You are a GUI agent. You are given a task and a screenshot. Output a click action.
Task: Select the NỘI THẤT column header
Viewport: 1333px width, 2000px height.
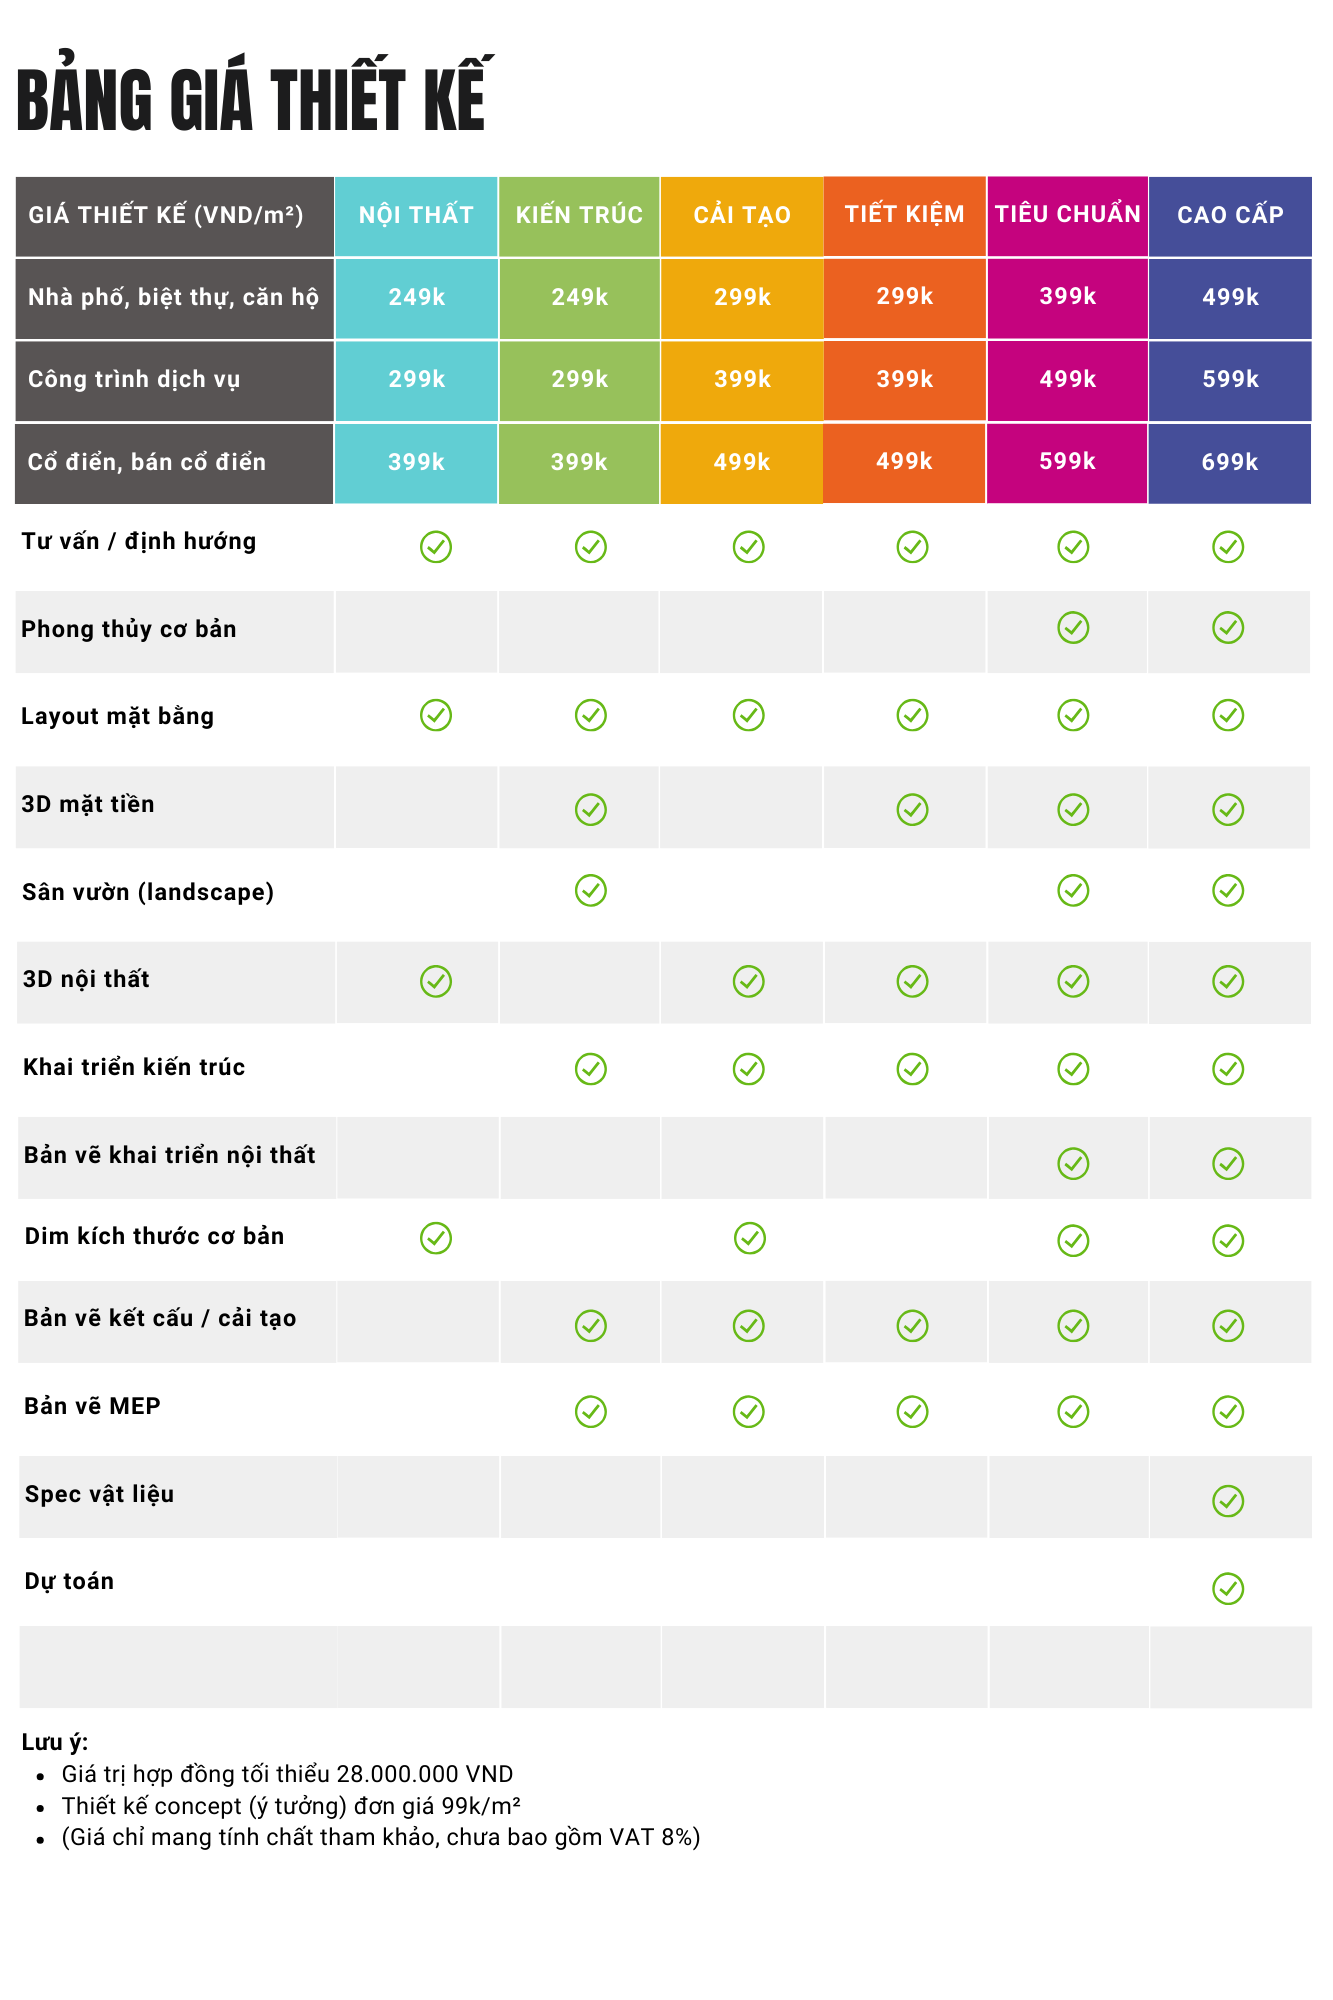[x=416, y=215]
